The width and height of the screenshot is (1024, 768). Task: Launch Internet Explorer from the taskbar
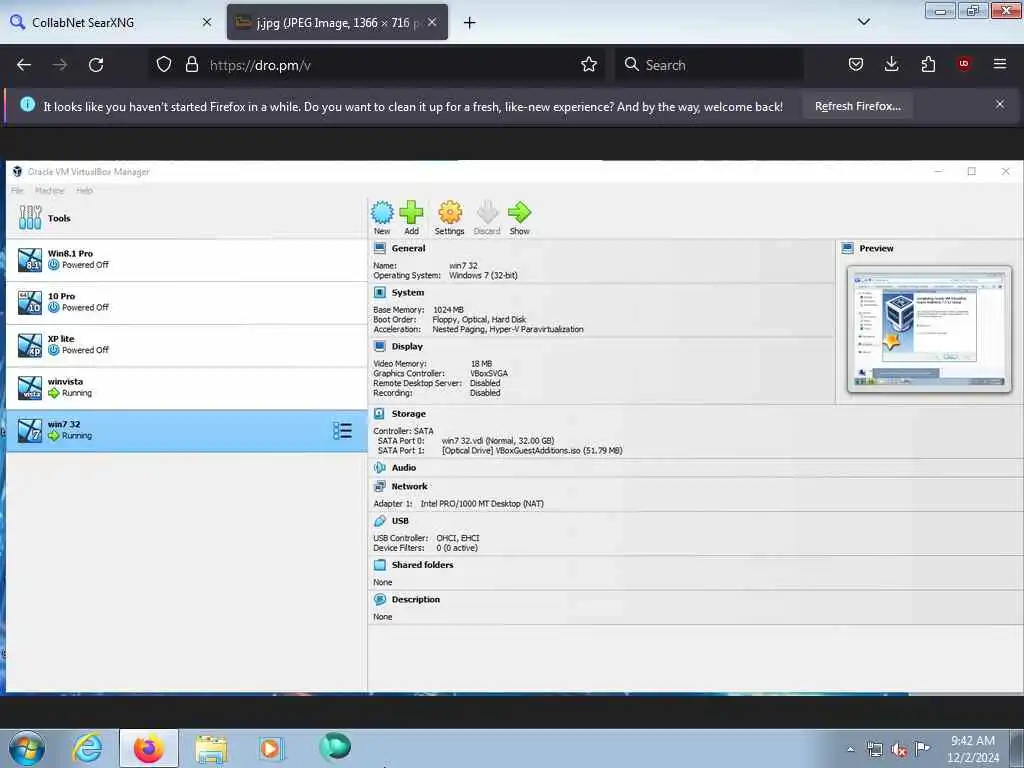coord(88,748)
